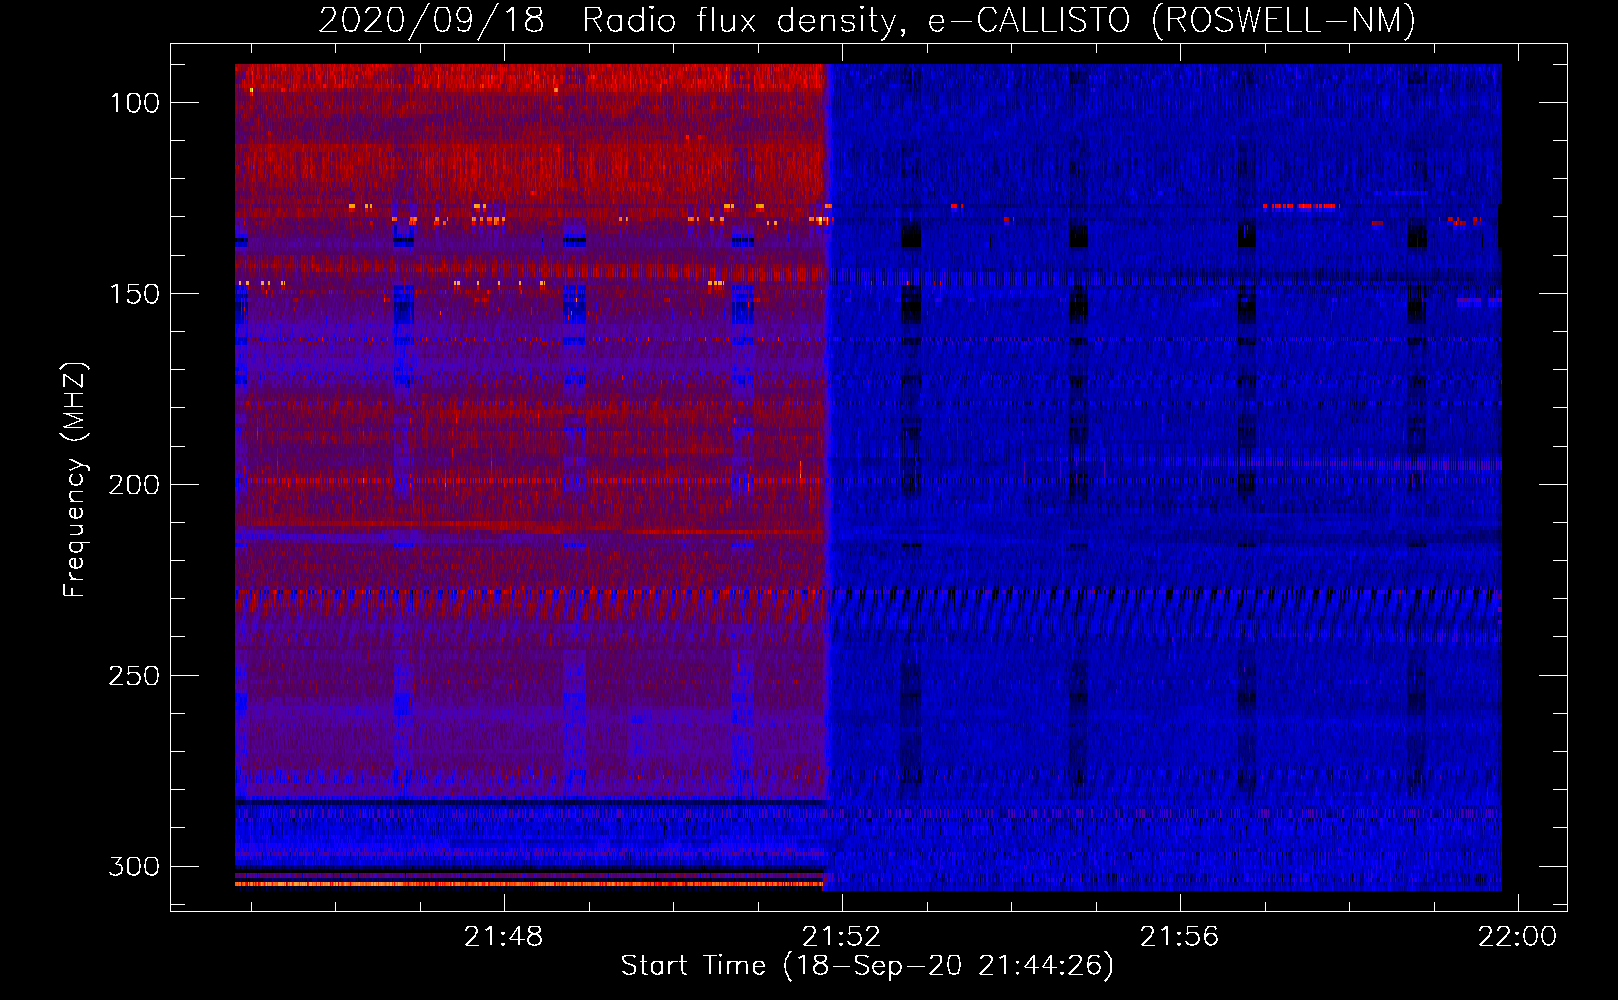Click the 22:00 time tick label
The height and width of the screenshot is (1000, 1618).
1518,937
